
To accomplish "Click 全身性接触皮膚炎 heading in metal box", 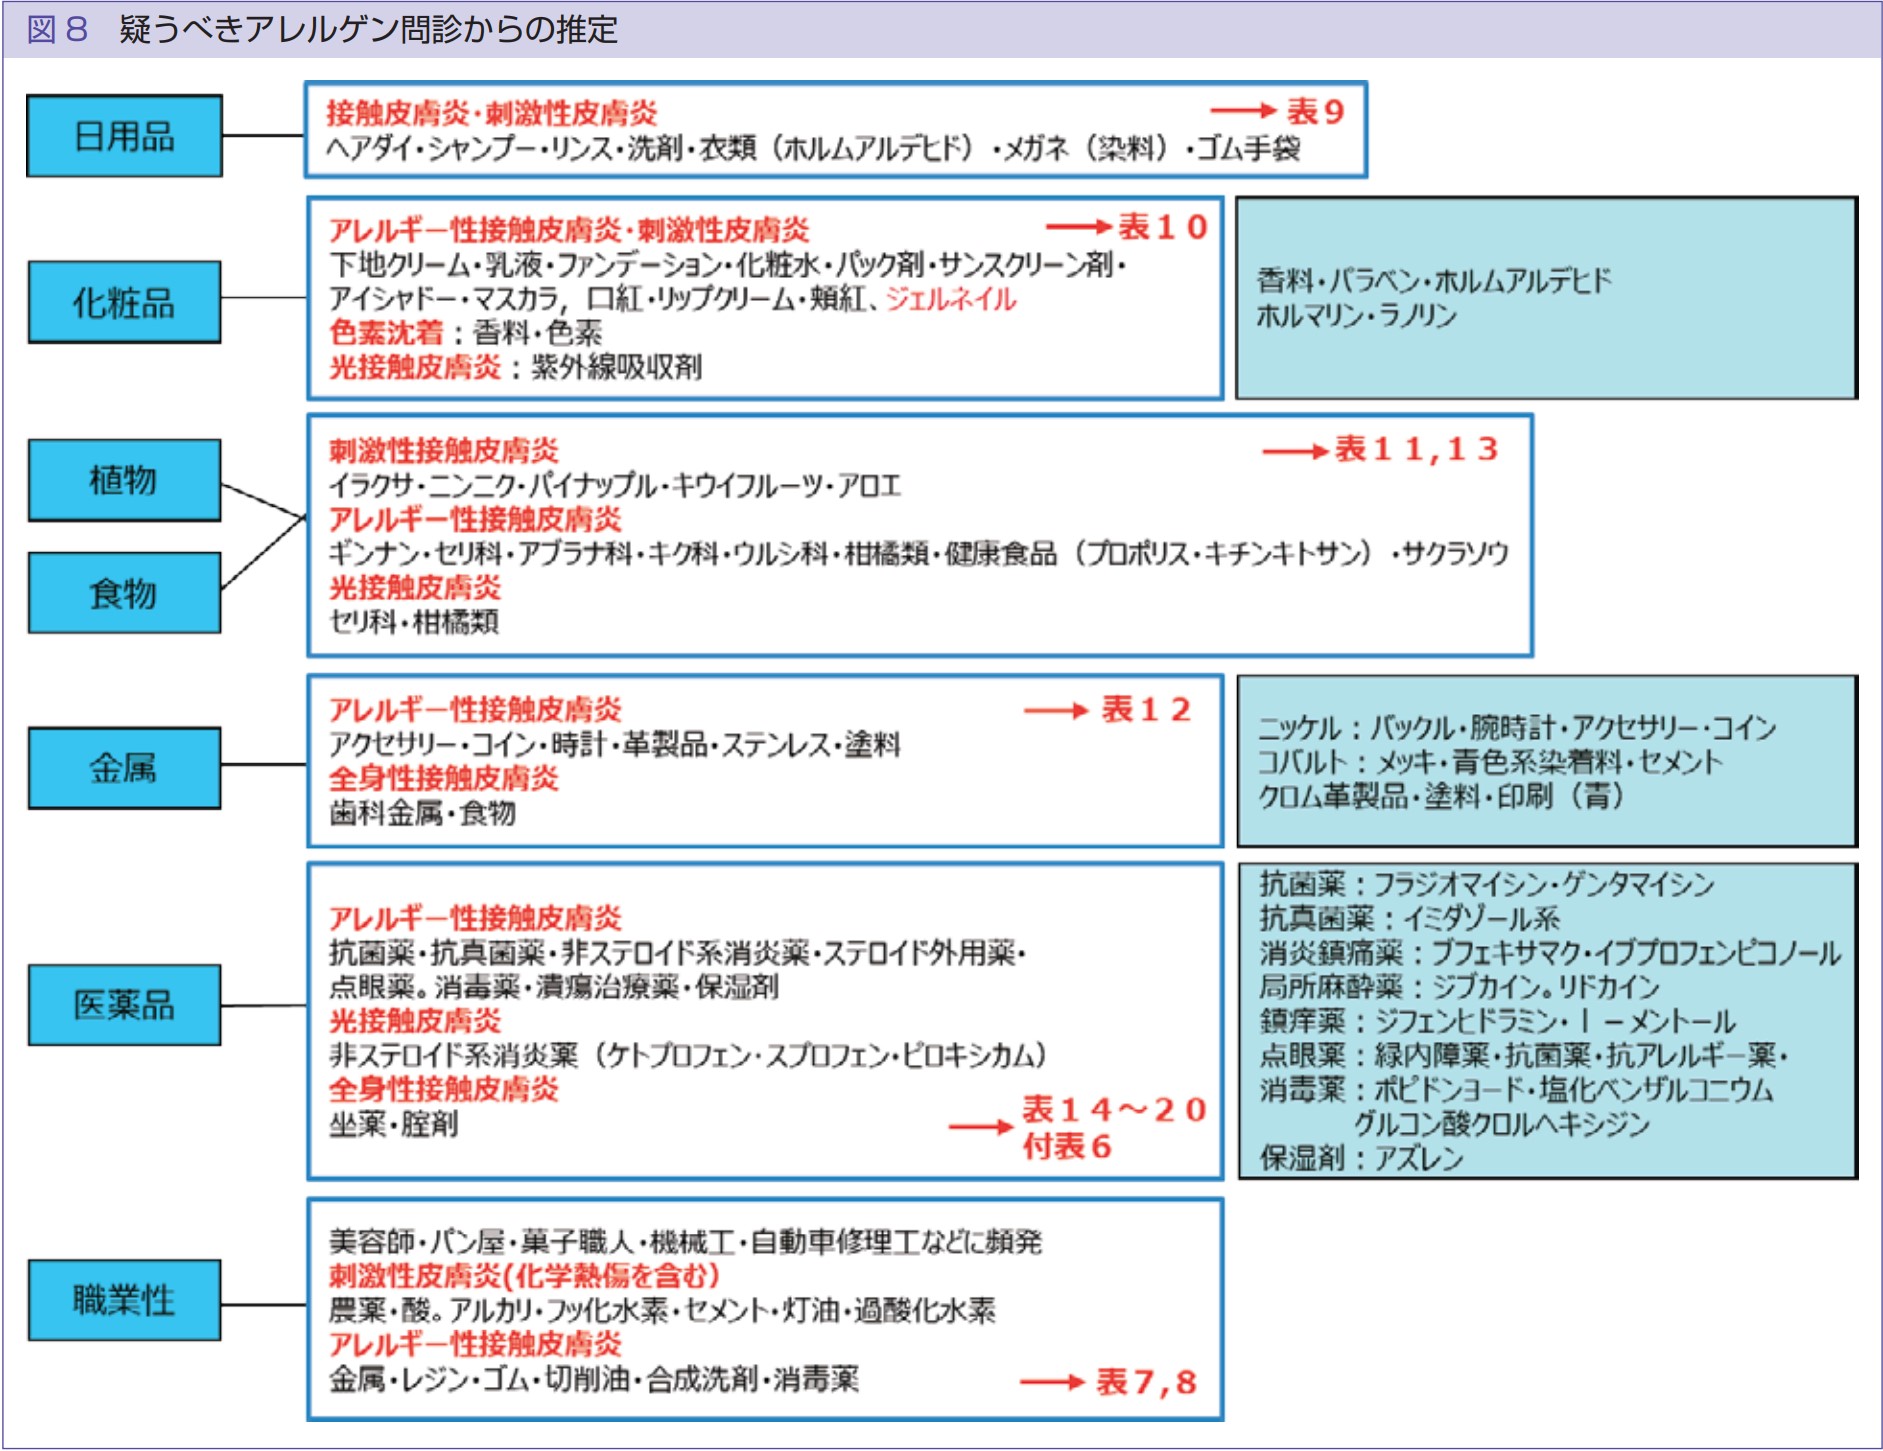I will (443, 779).
